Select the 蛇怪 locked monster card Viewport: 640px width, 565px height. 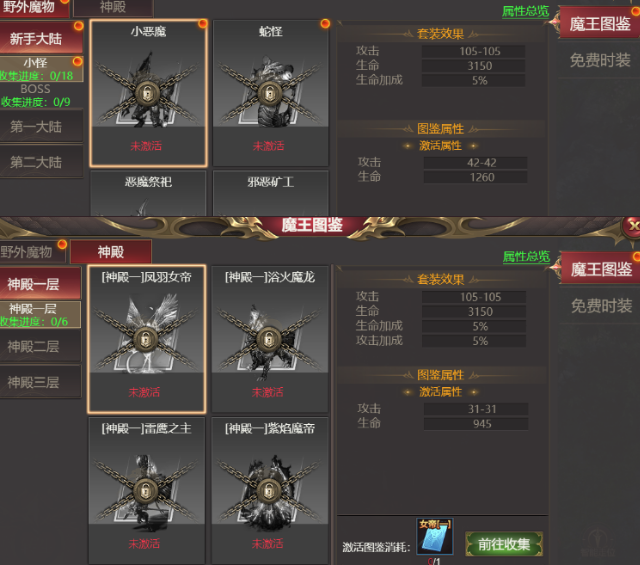271,93
